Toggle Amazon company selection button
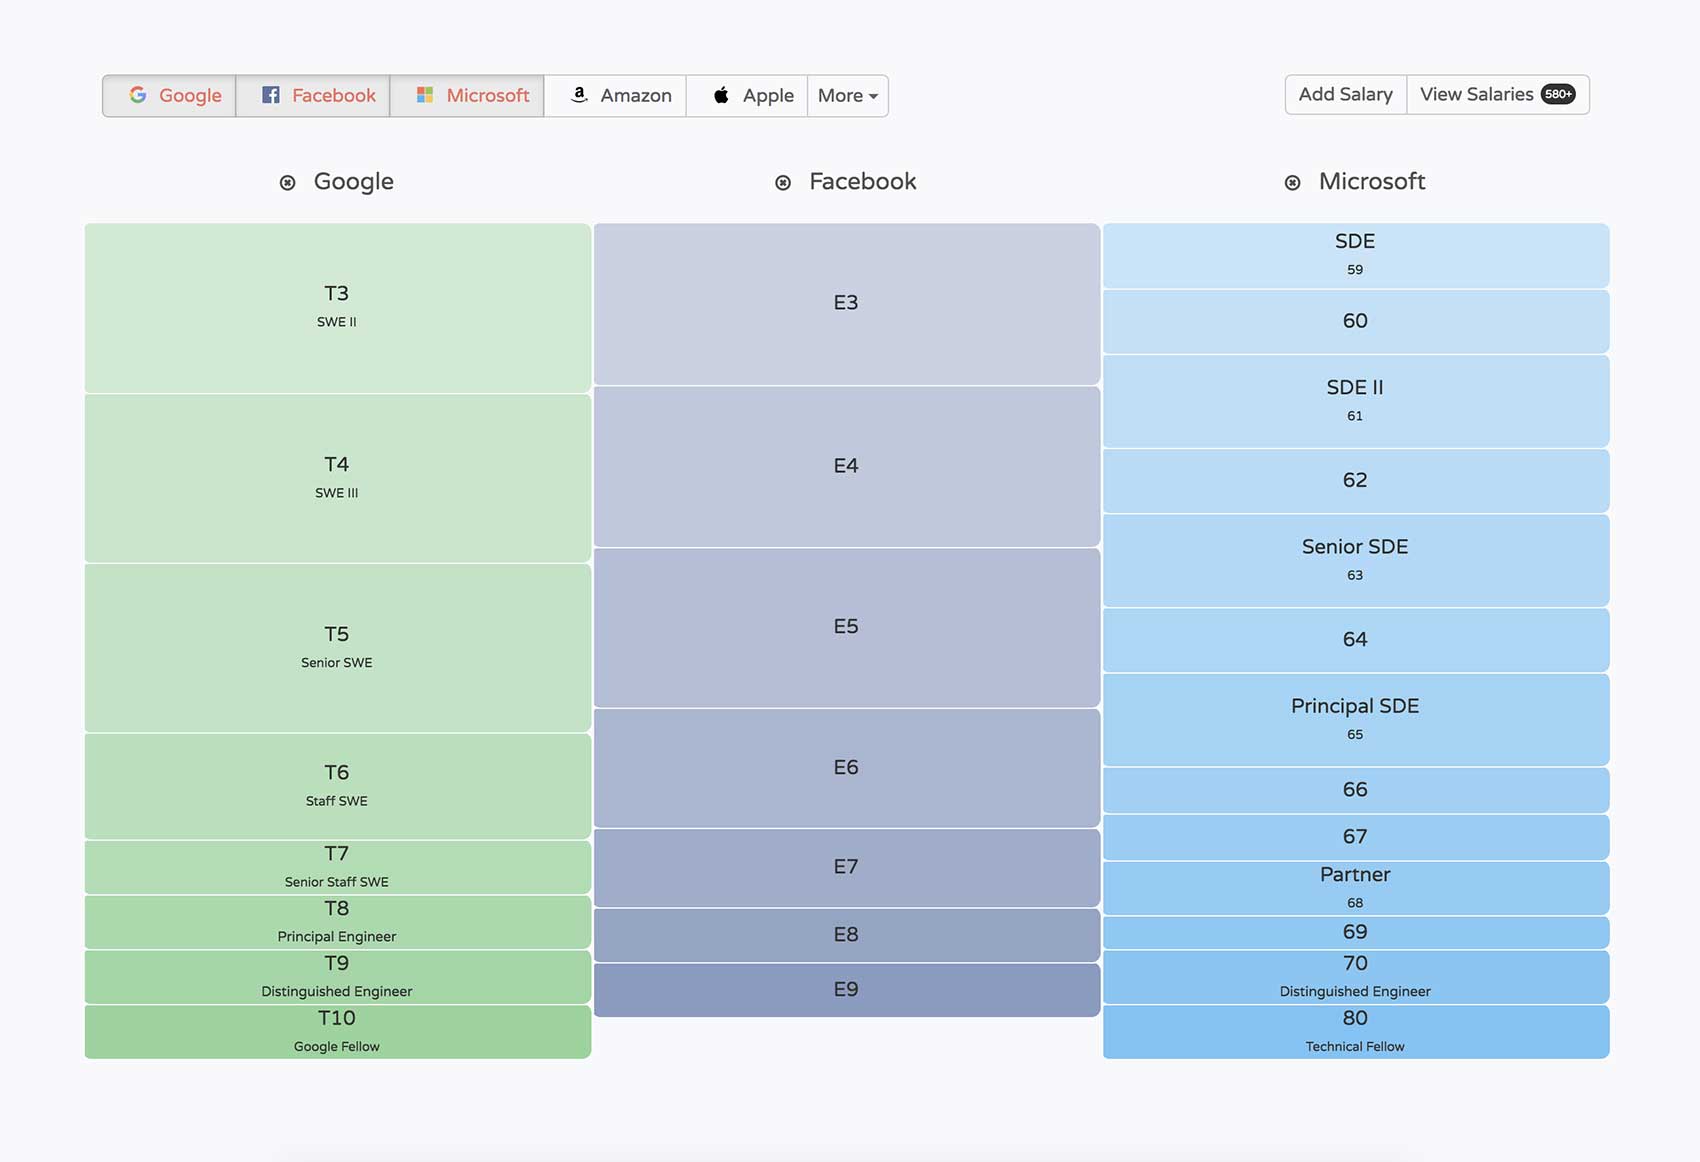 [615, 96]
